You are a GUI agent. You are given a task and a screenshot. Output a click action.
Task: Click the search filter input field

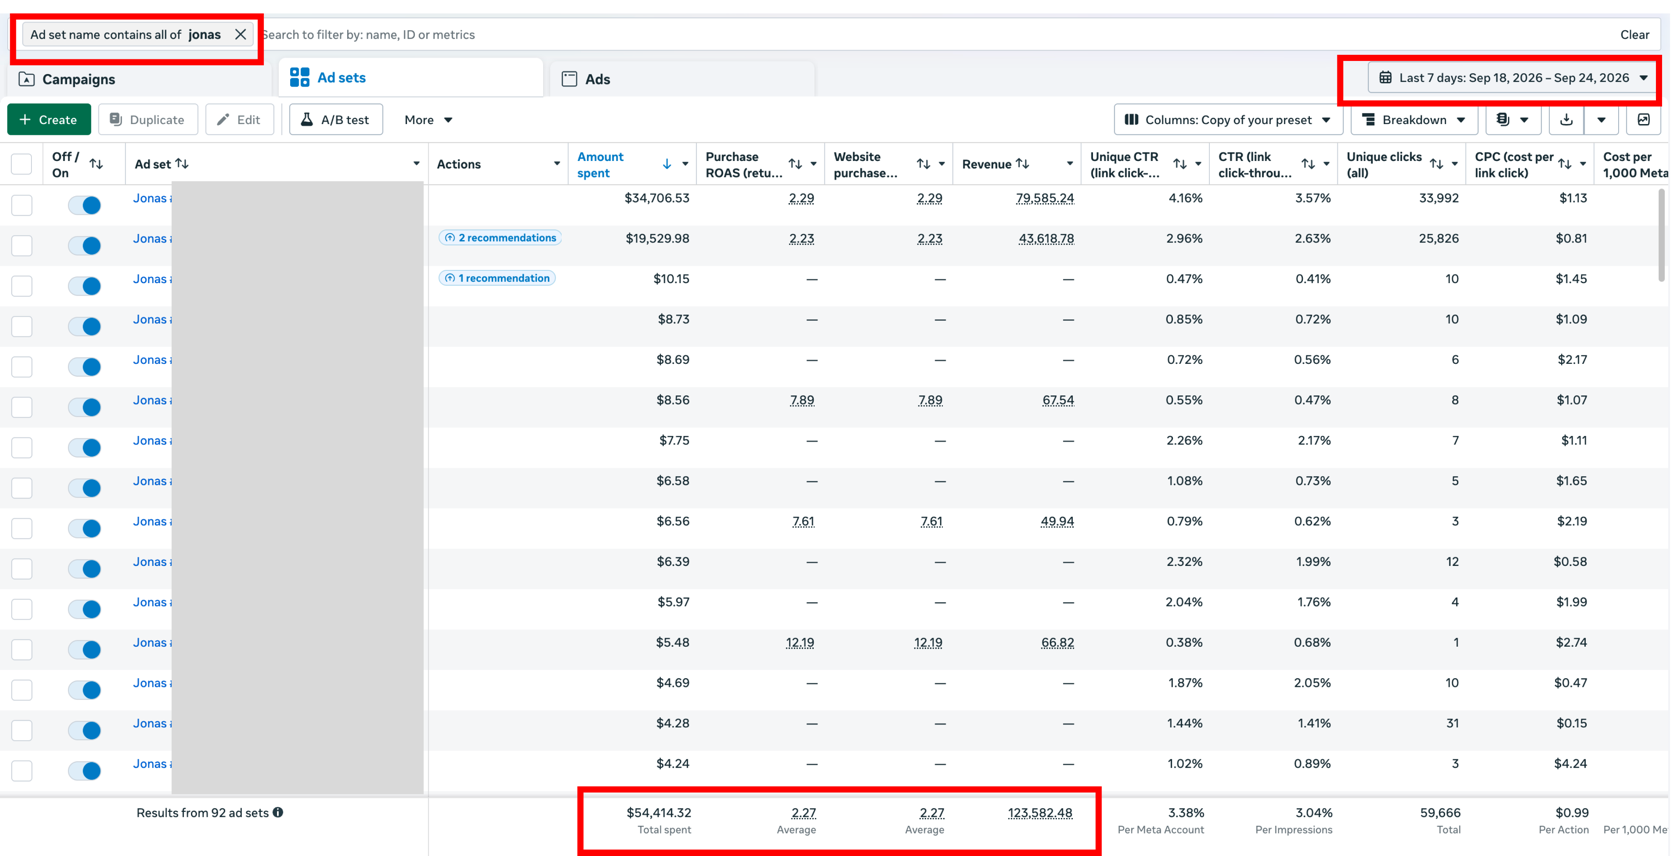(x=930, y=34)
